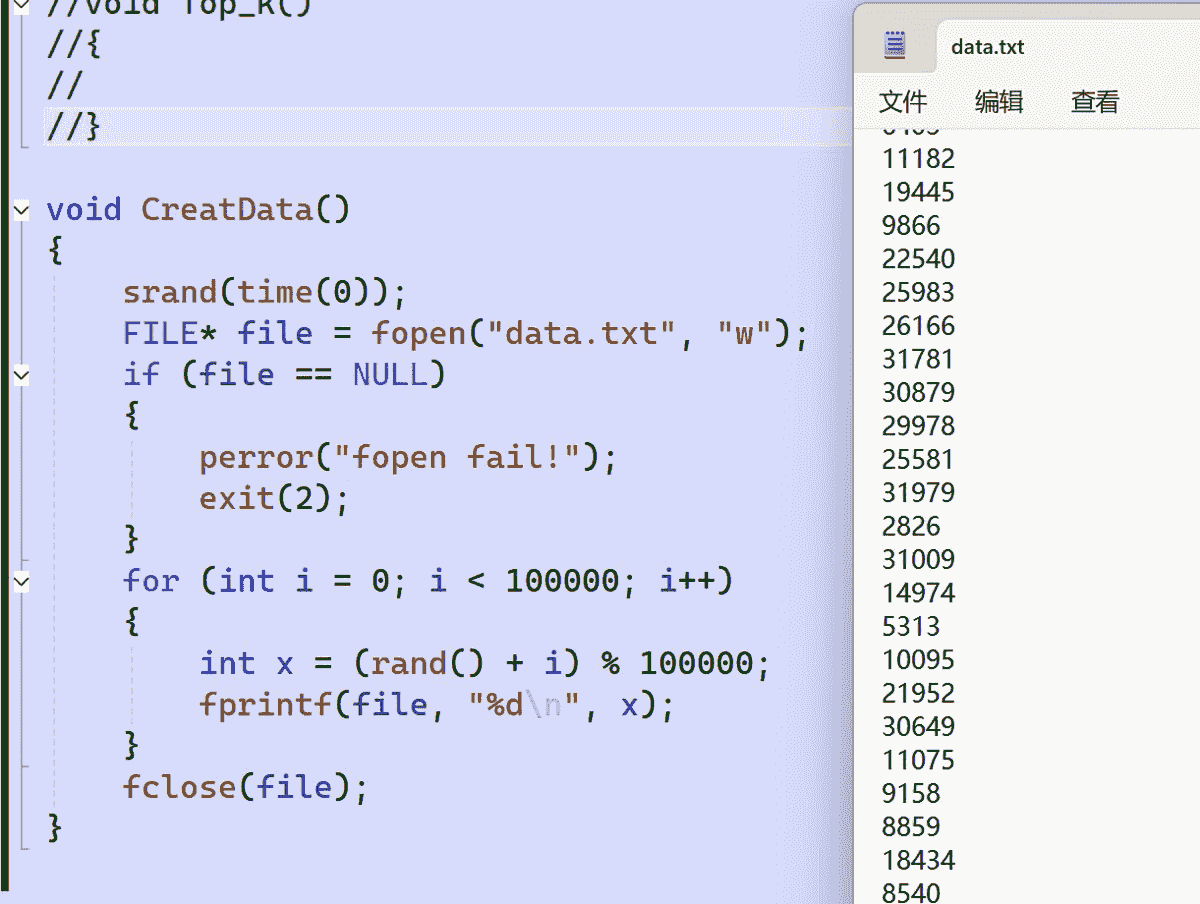Image resolution: width=1200 pixels, height=904 pixels.
Task: Click the perror("fopen fail!") line
Action: pyautogui.click(x=409, y=457)
